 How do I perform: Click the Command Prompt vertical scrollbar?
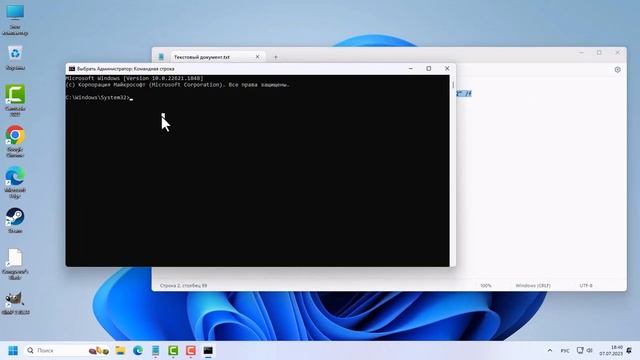click(x=453, y=171)
